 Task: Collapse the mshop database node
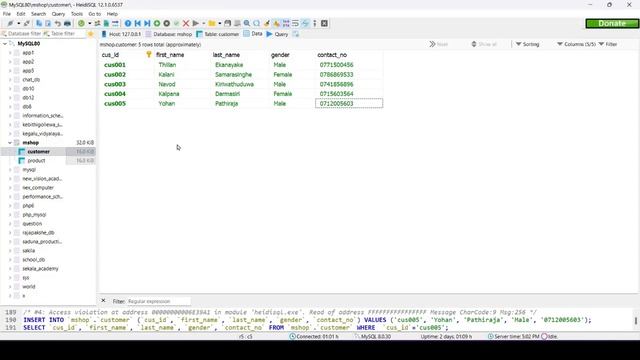(x=10, y=142)
